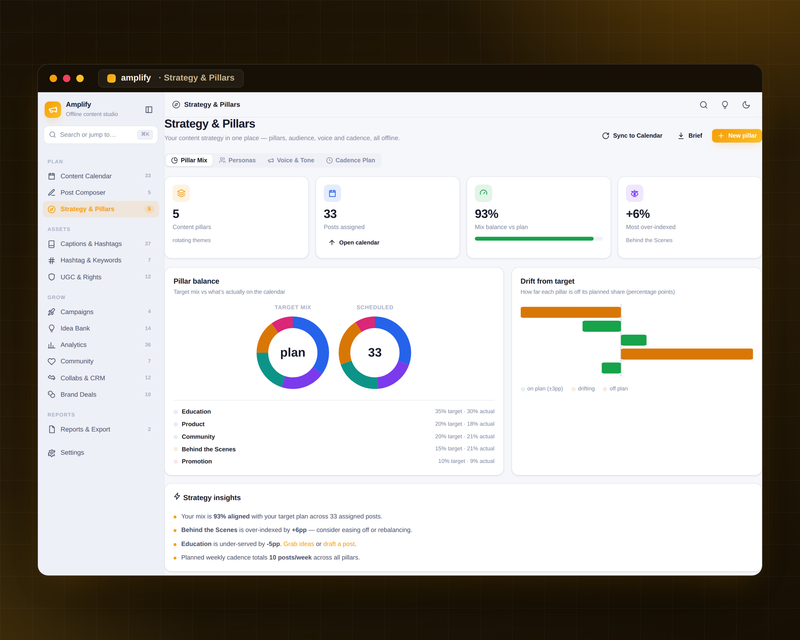Click the Strategy insights lightning icon
The image size is (800, 640).
tap(177, 497)
